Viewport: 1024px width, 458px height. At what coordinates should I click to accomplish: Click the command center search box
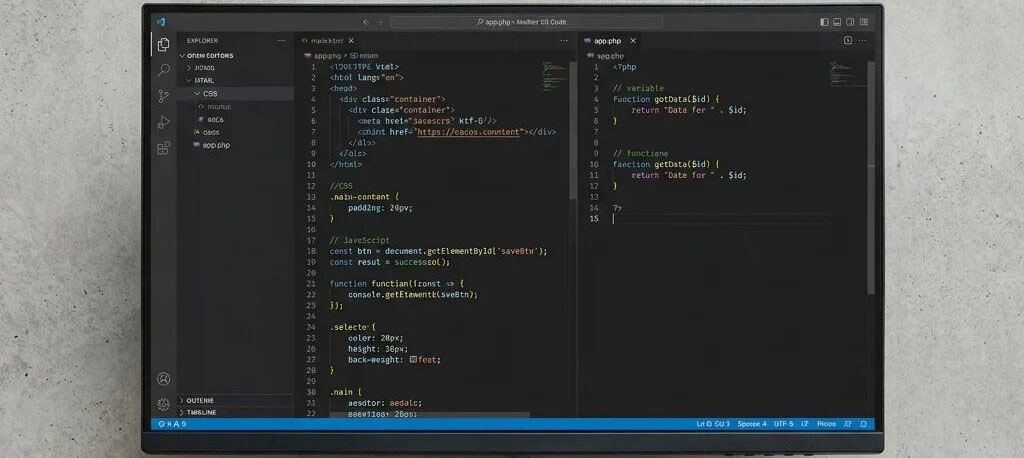pos(526,22)
